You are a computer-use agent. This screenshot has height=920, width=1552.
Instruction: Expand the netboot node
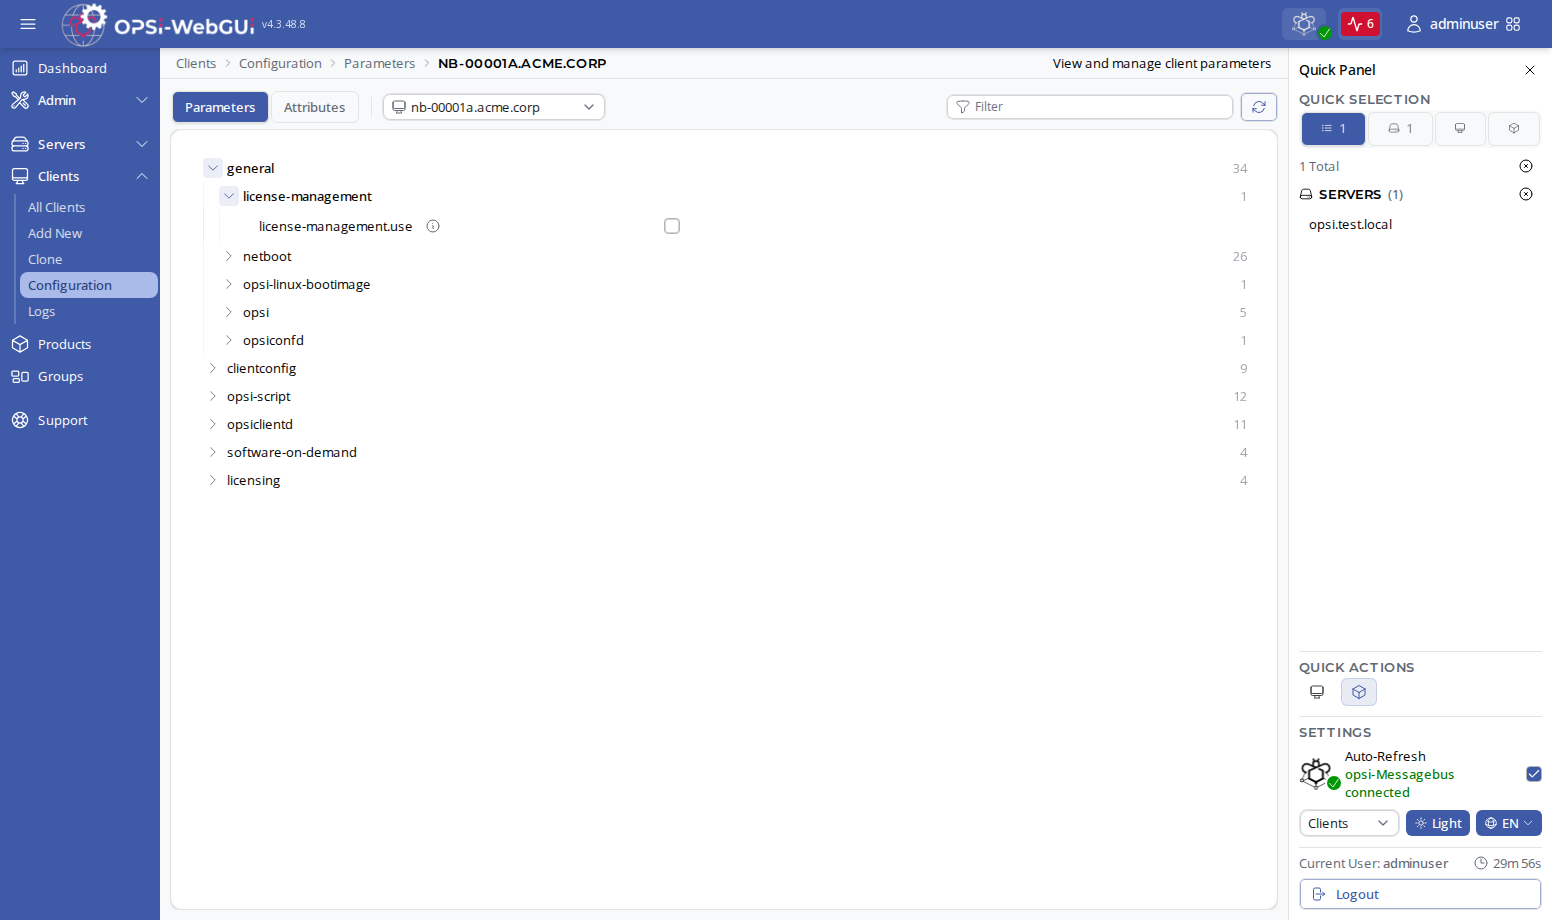229,256
